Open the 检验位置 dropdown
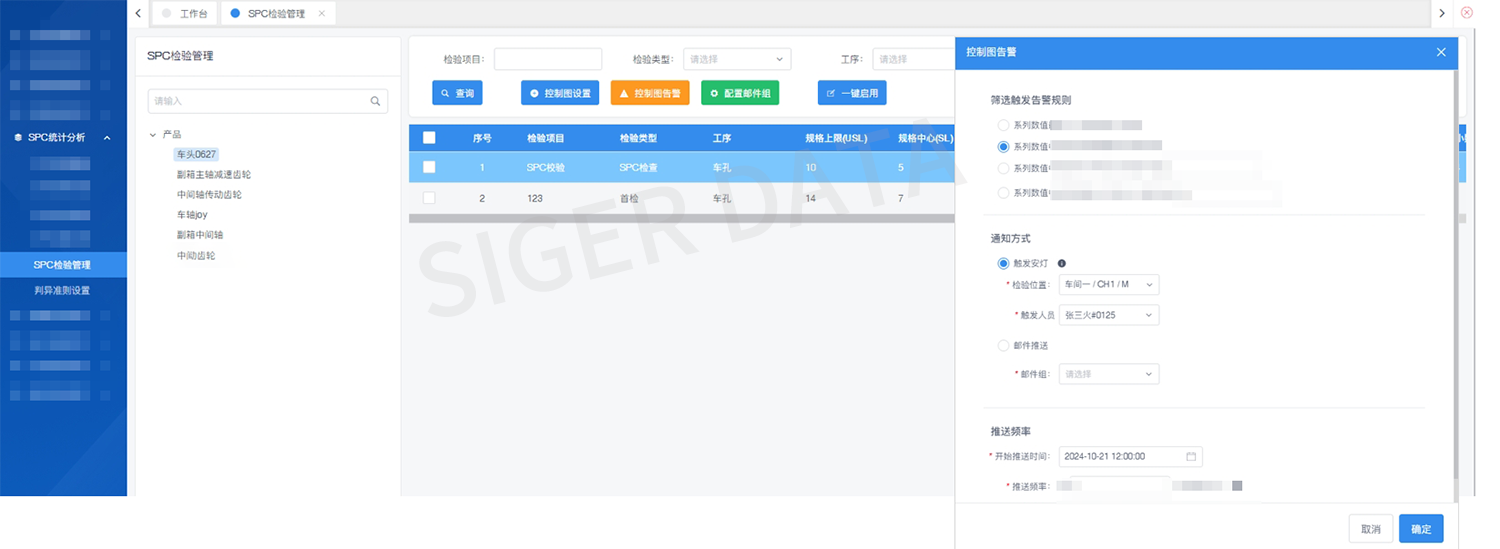The image size is (1500, 549). pos(1108,285)
